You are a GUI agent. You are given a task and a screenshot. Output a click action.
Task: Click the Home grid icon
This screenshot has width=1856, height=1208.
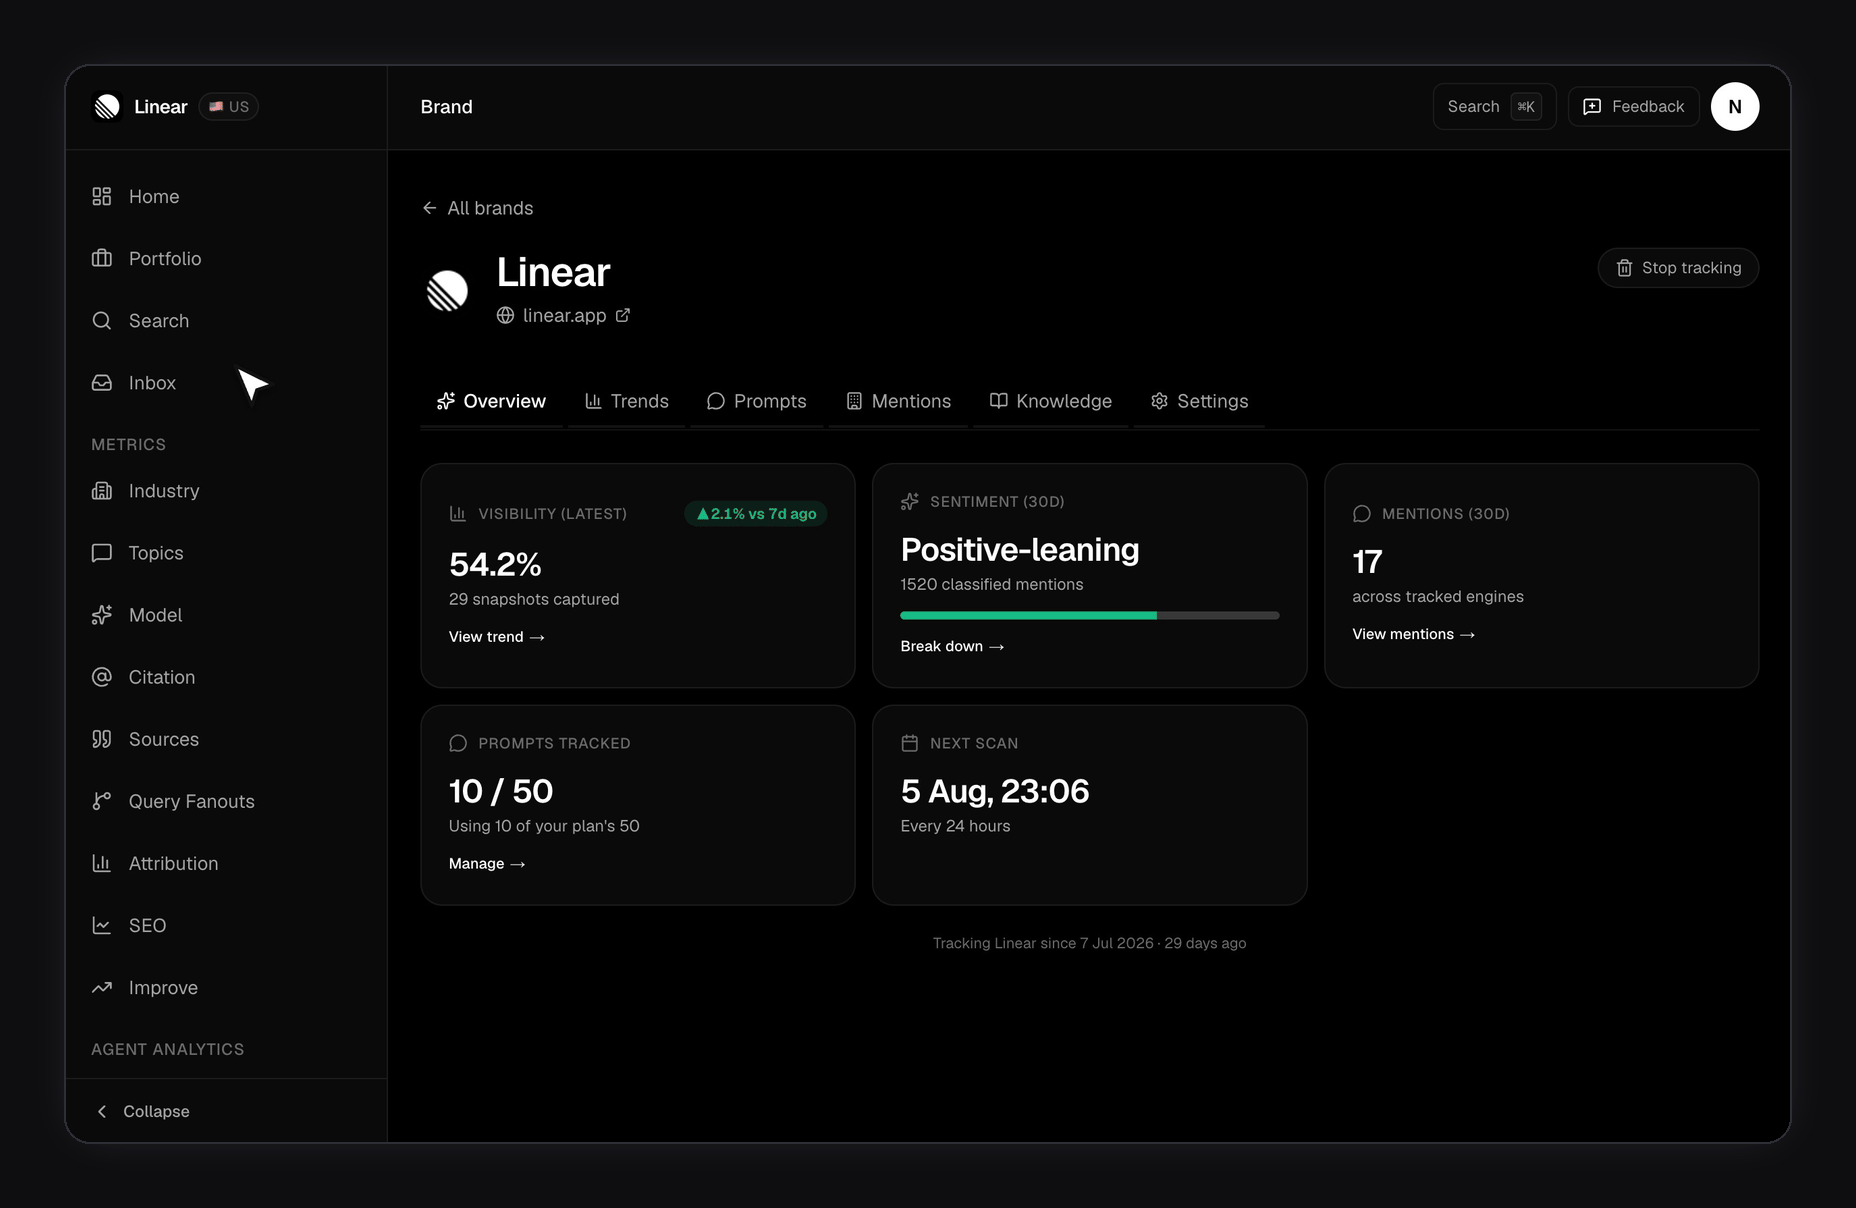tap(102, 197)
